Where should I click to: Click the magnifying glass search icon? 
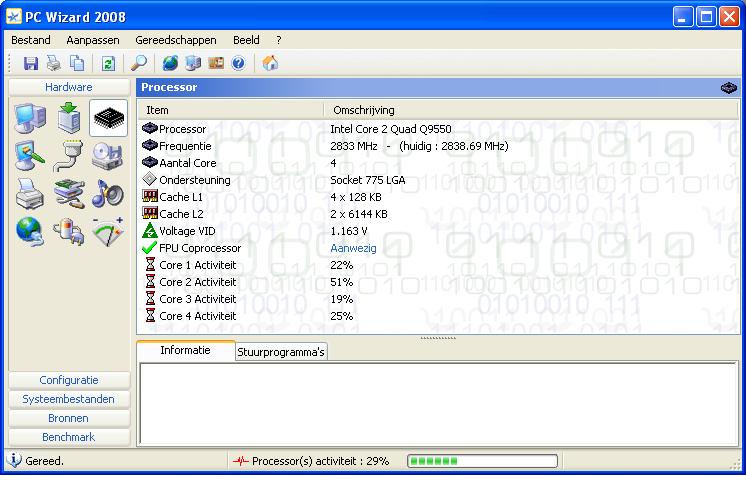point(139,63)
